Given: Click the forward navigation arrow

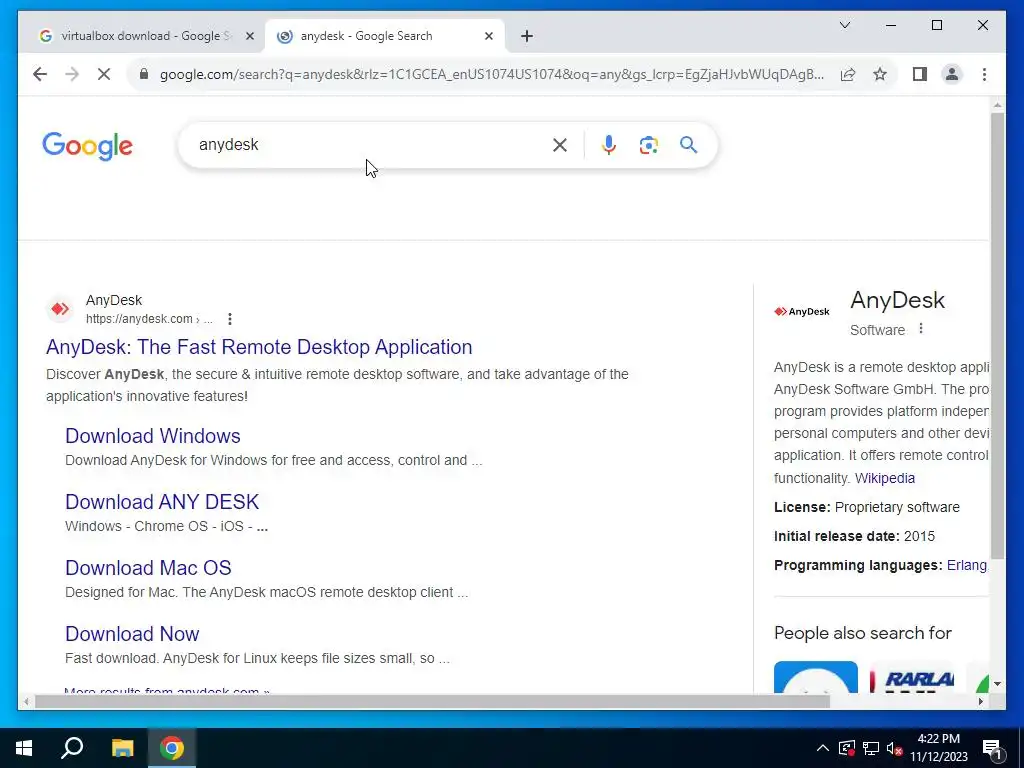Looking at the screenshot, I should click(72, 74).
